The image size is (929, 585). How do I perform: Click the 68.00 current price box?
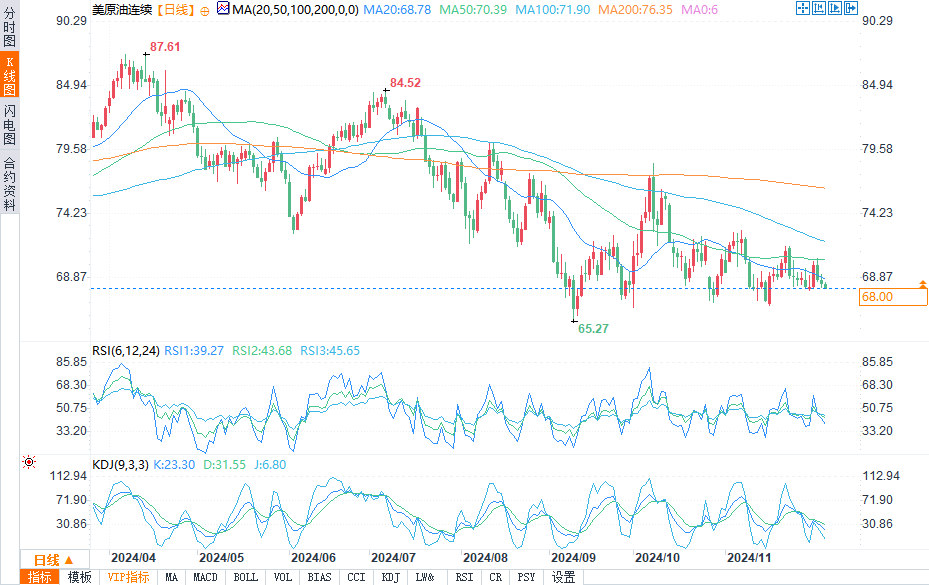(893, 297)
